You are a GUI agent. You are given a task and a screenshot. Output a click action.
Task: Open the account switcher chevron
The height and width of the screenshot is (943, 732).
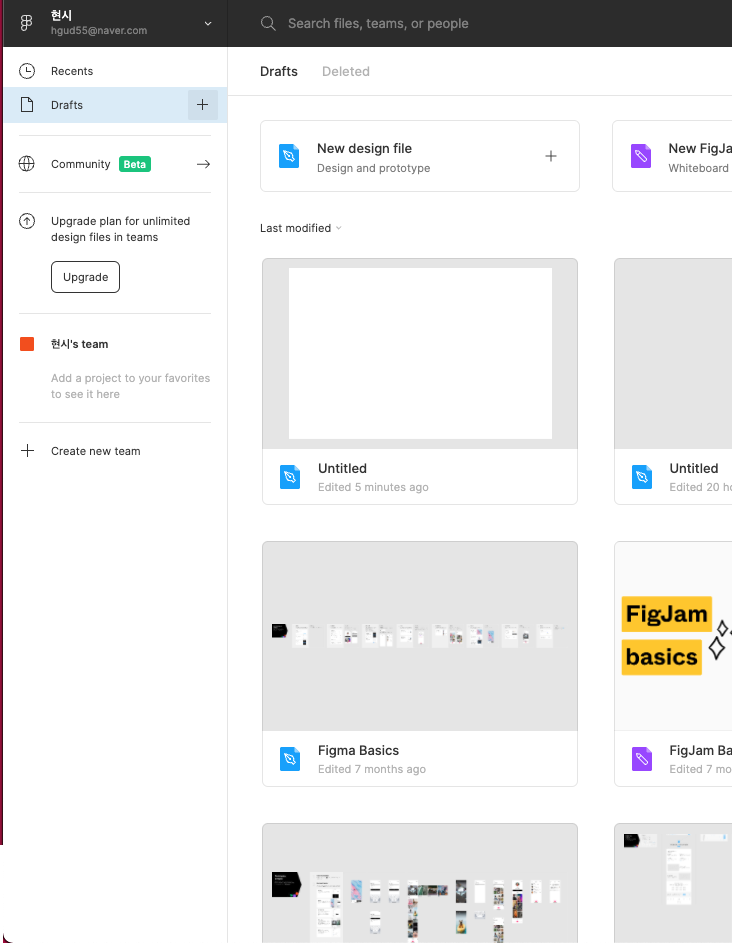(x=208, y=23)
